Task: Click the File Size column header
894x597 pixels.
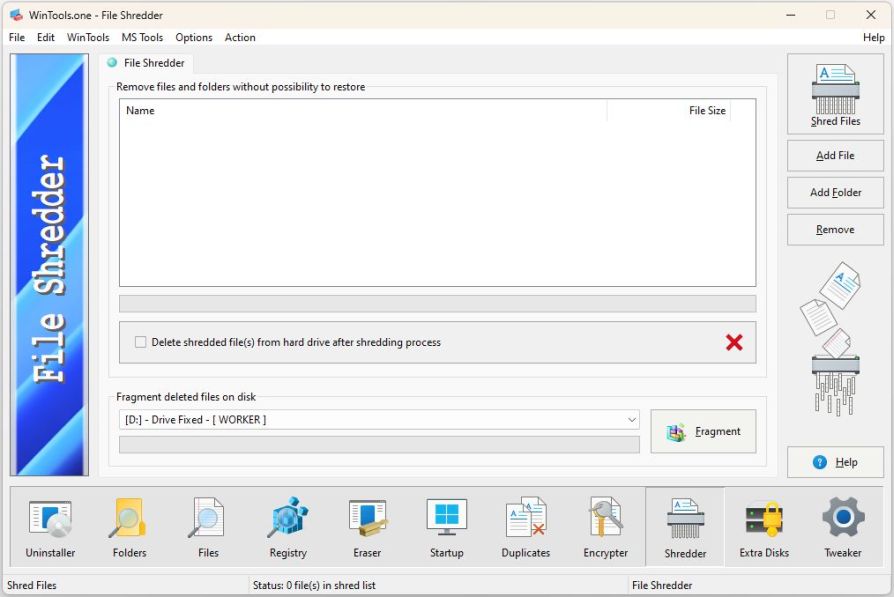Action: 669,111
